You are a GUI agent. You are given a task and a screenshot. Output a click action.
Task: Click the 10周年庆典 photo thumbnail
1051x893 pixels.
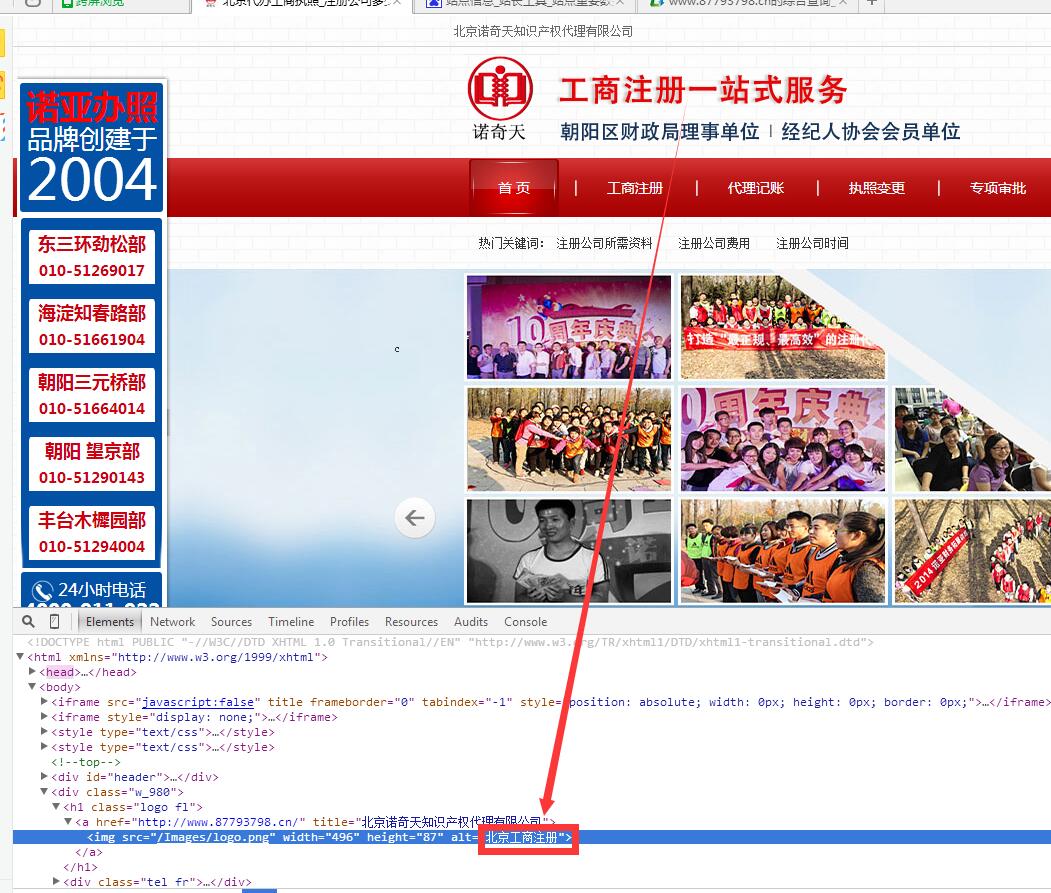pyautogui.click(x=568, y=327)
